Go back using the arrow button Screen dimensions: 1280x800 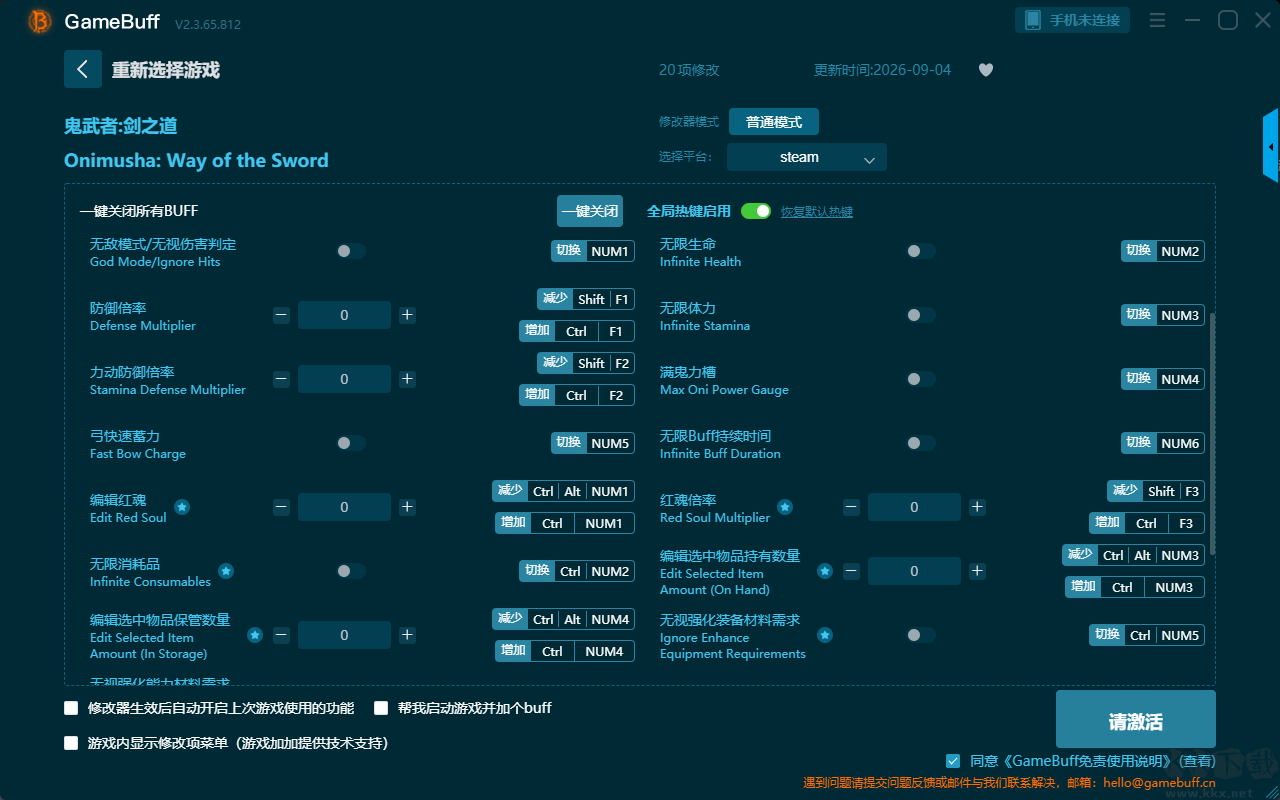tap(83, 69)
